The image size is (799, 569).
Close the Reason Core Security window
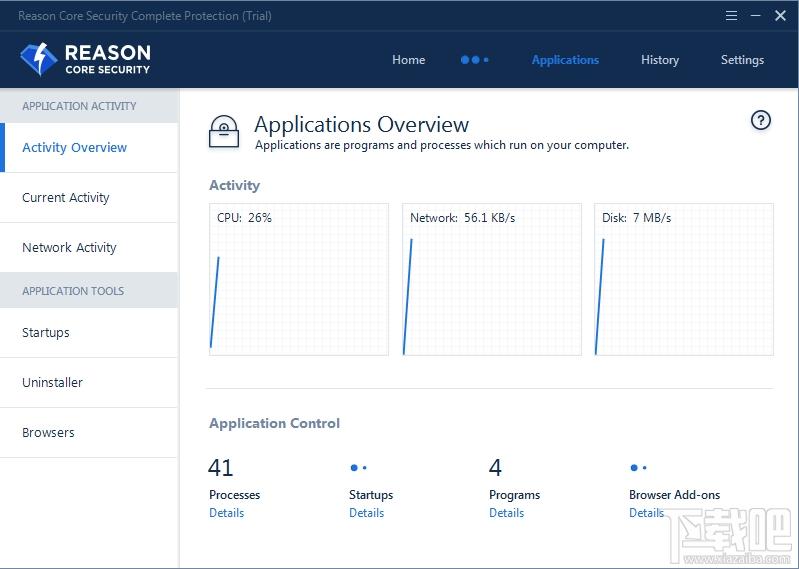[780, 16]
